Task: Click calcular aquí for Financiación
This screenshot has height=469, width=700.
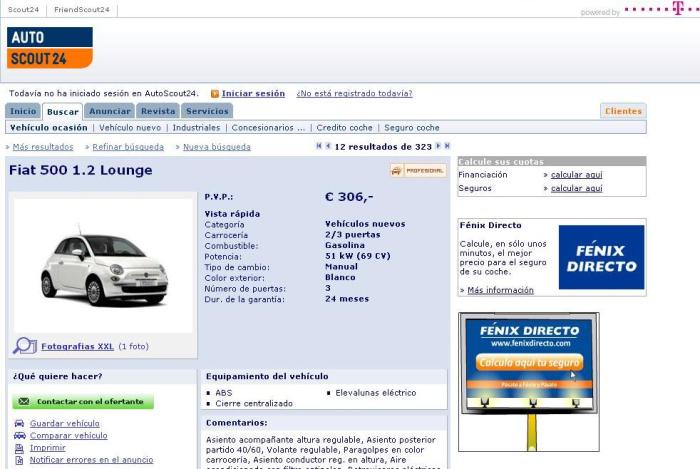Action: coord(576,175)
